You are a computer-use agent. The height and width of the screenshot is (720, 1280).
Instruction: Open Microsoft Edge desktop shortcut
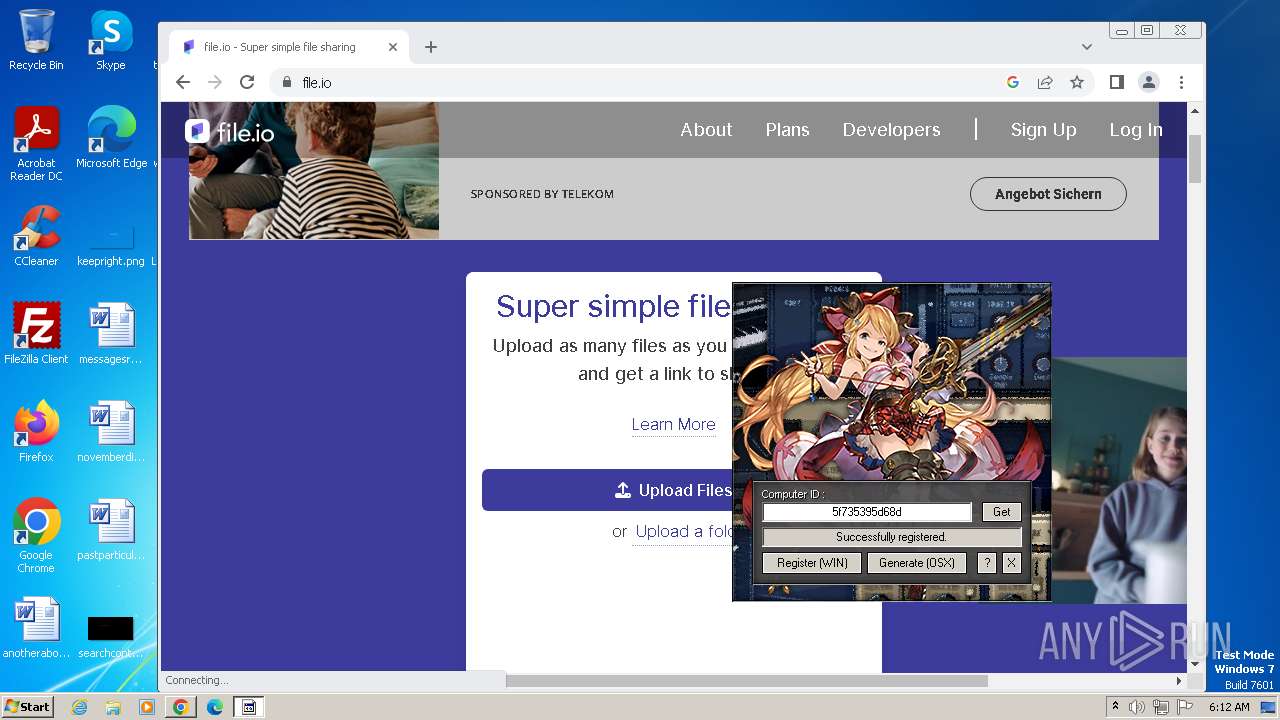111,137
